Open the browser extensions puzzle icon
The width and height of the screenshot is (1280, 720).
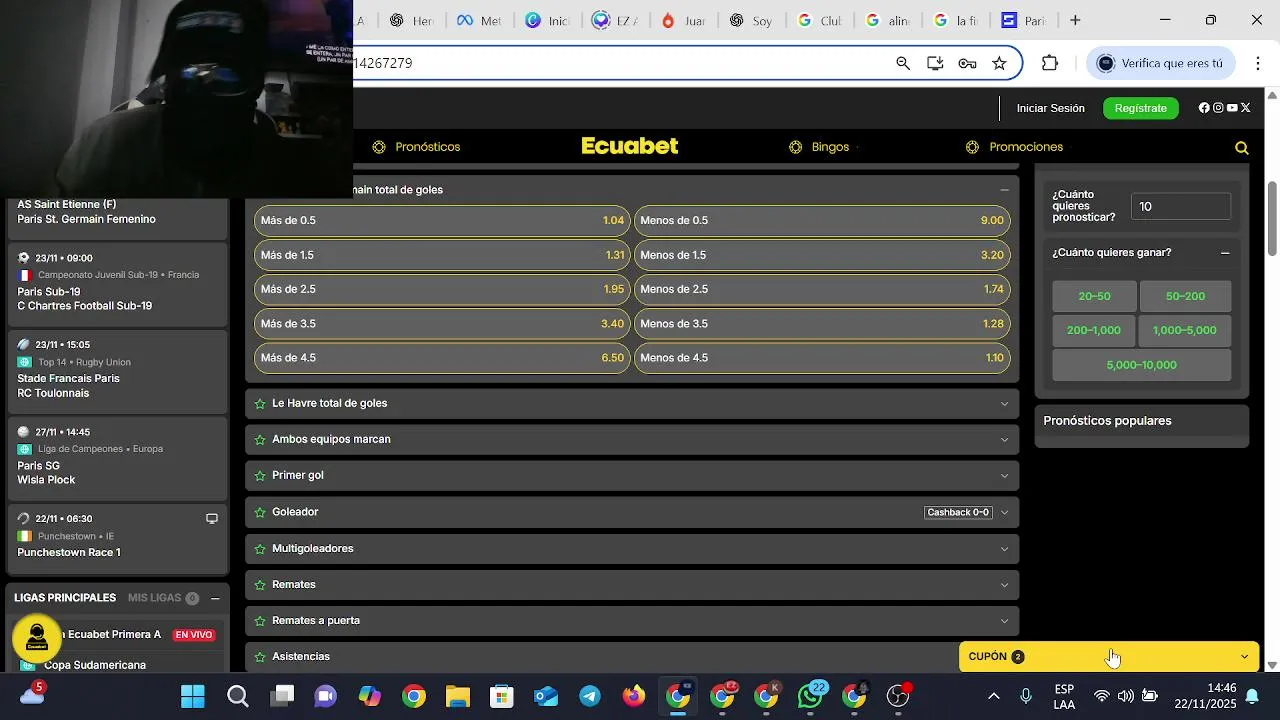1050,63
